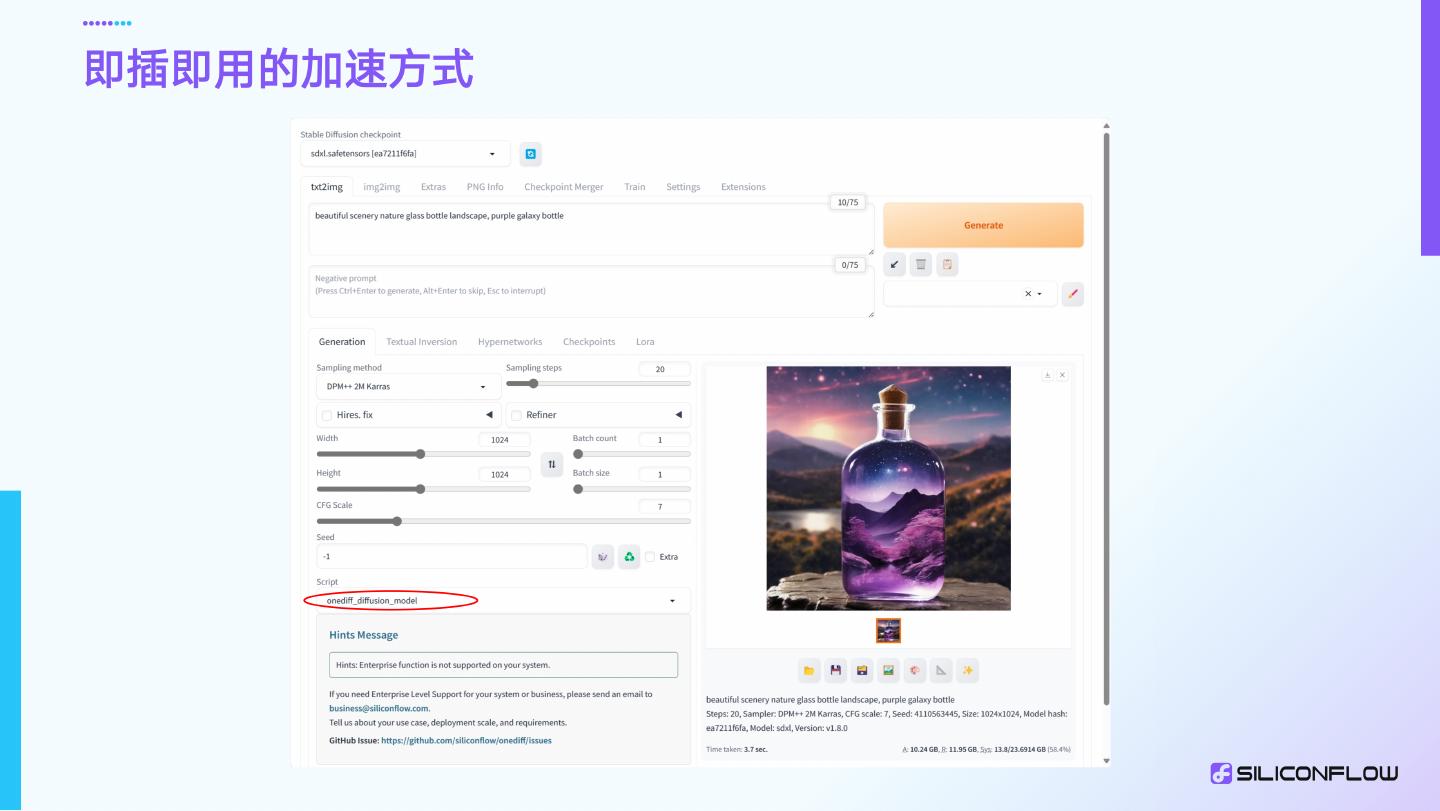Open the styles dropdown arrow

click(x=1040, y=294)
